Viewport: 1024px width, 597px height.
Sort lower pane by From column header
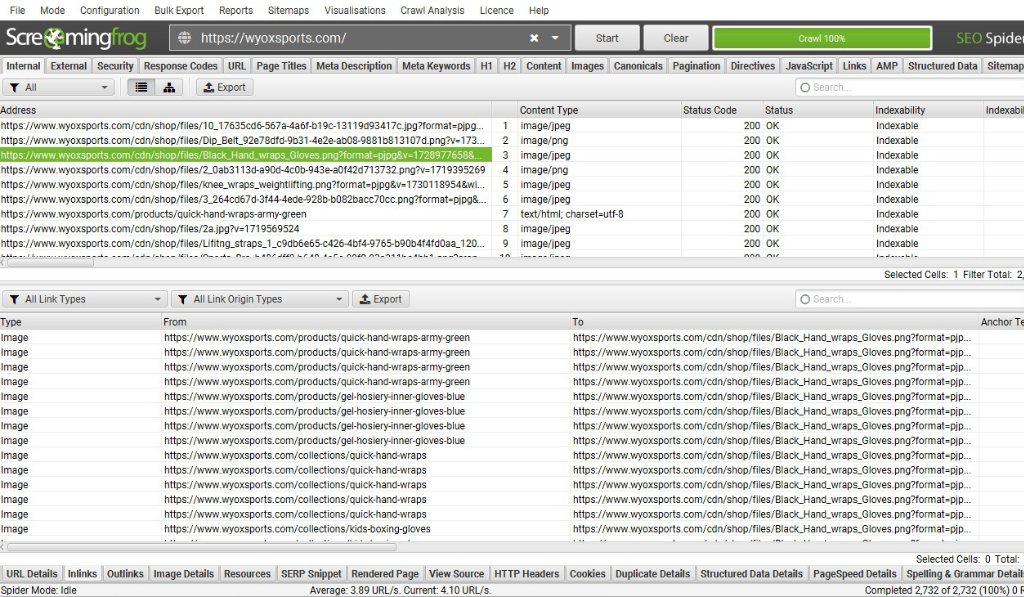pyautogui.click(x=366, y=322)
